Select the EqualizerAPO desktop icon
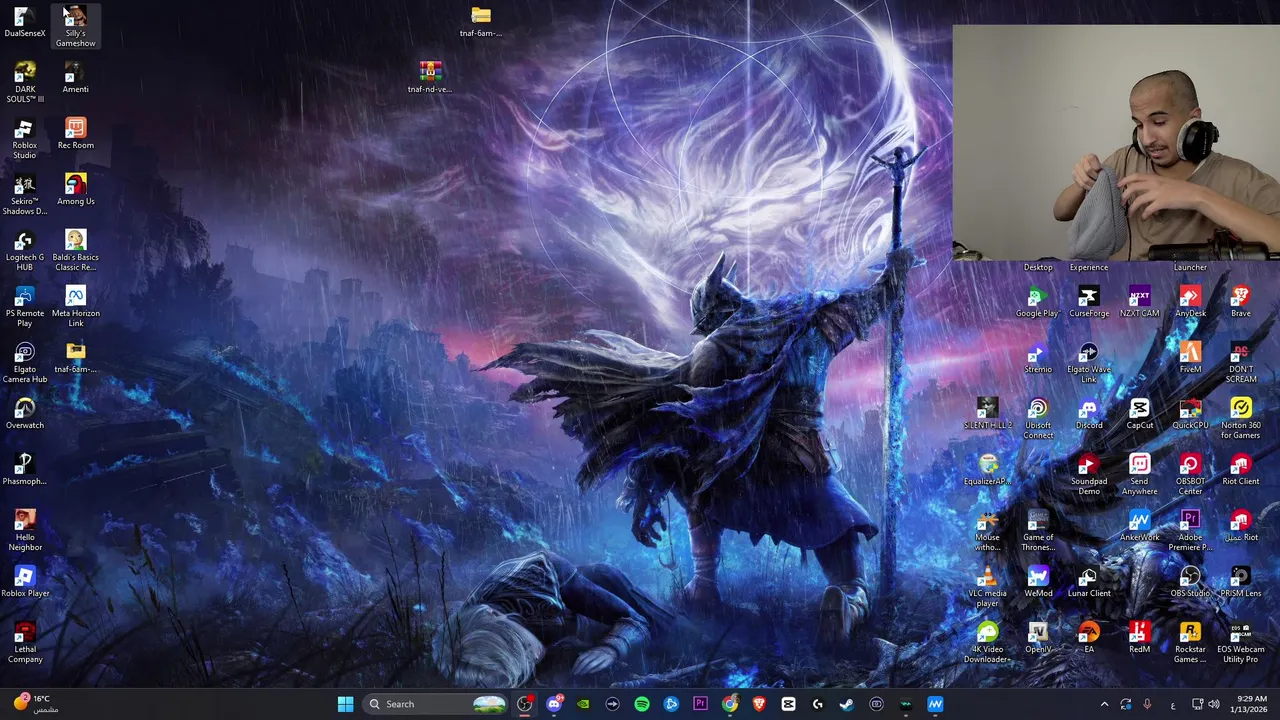 click(x=987, y=470)
